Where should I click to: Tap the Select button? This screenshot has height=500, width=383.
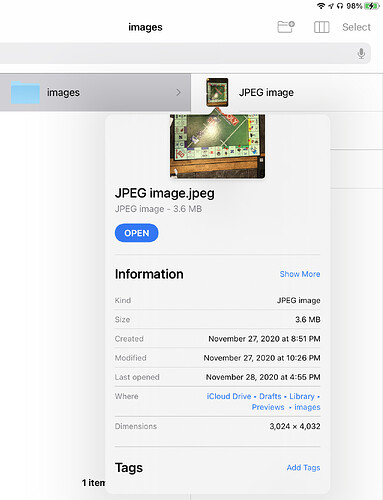tap(356, 27)
